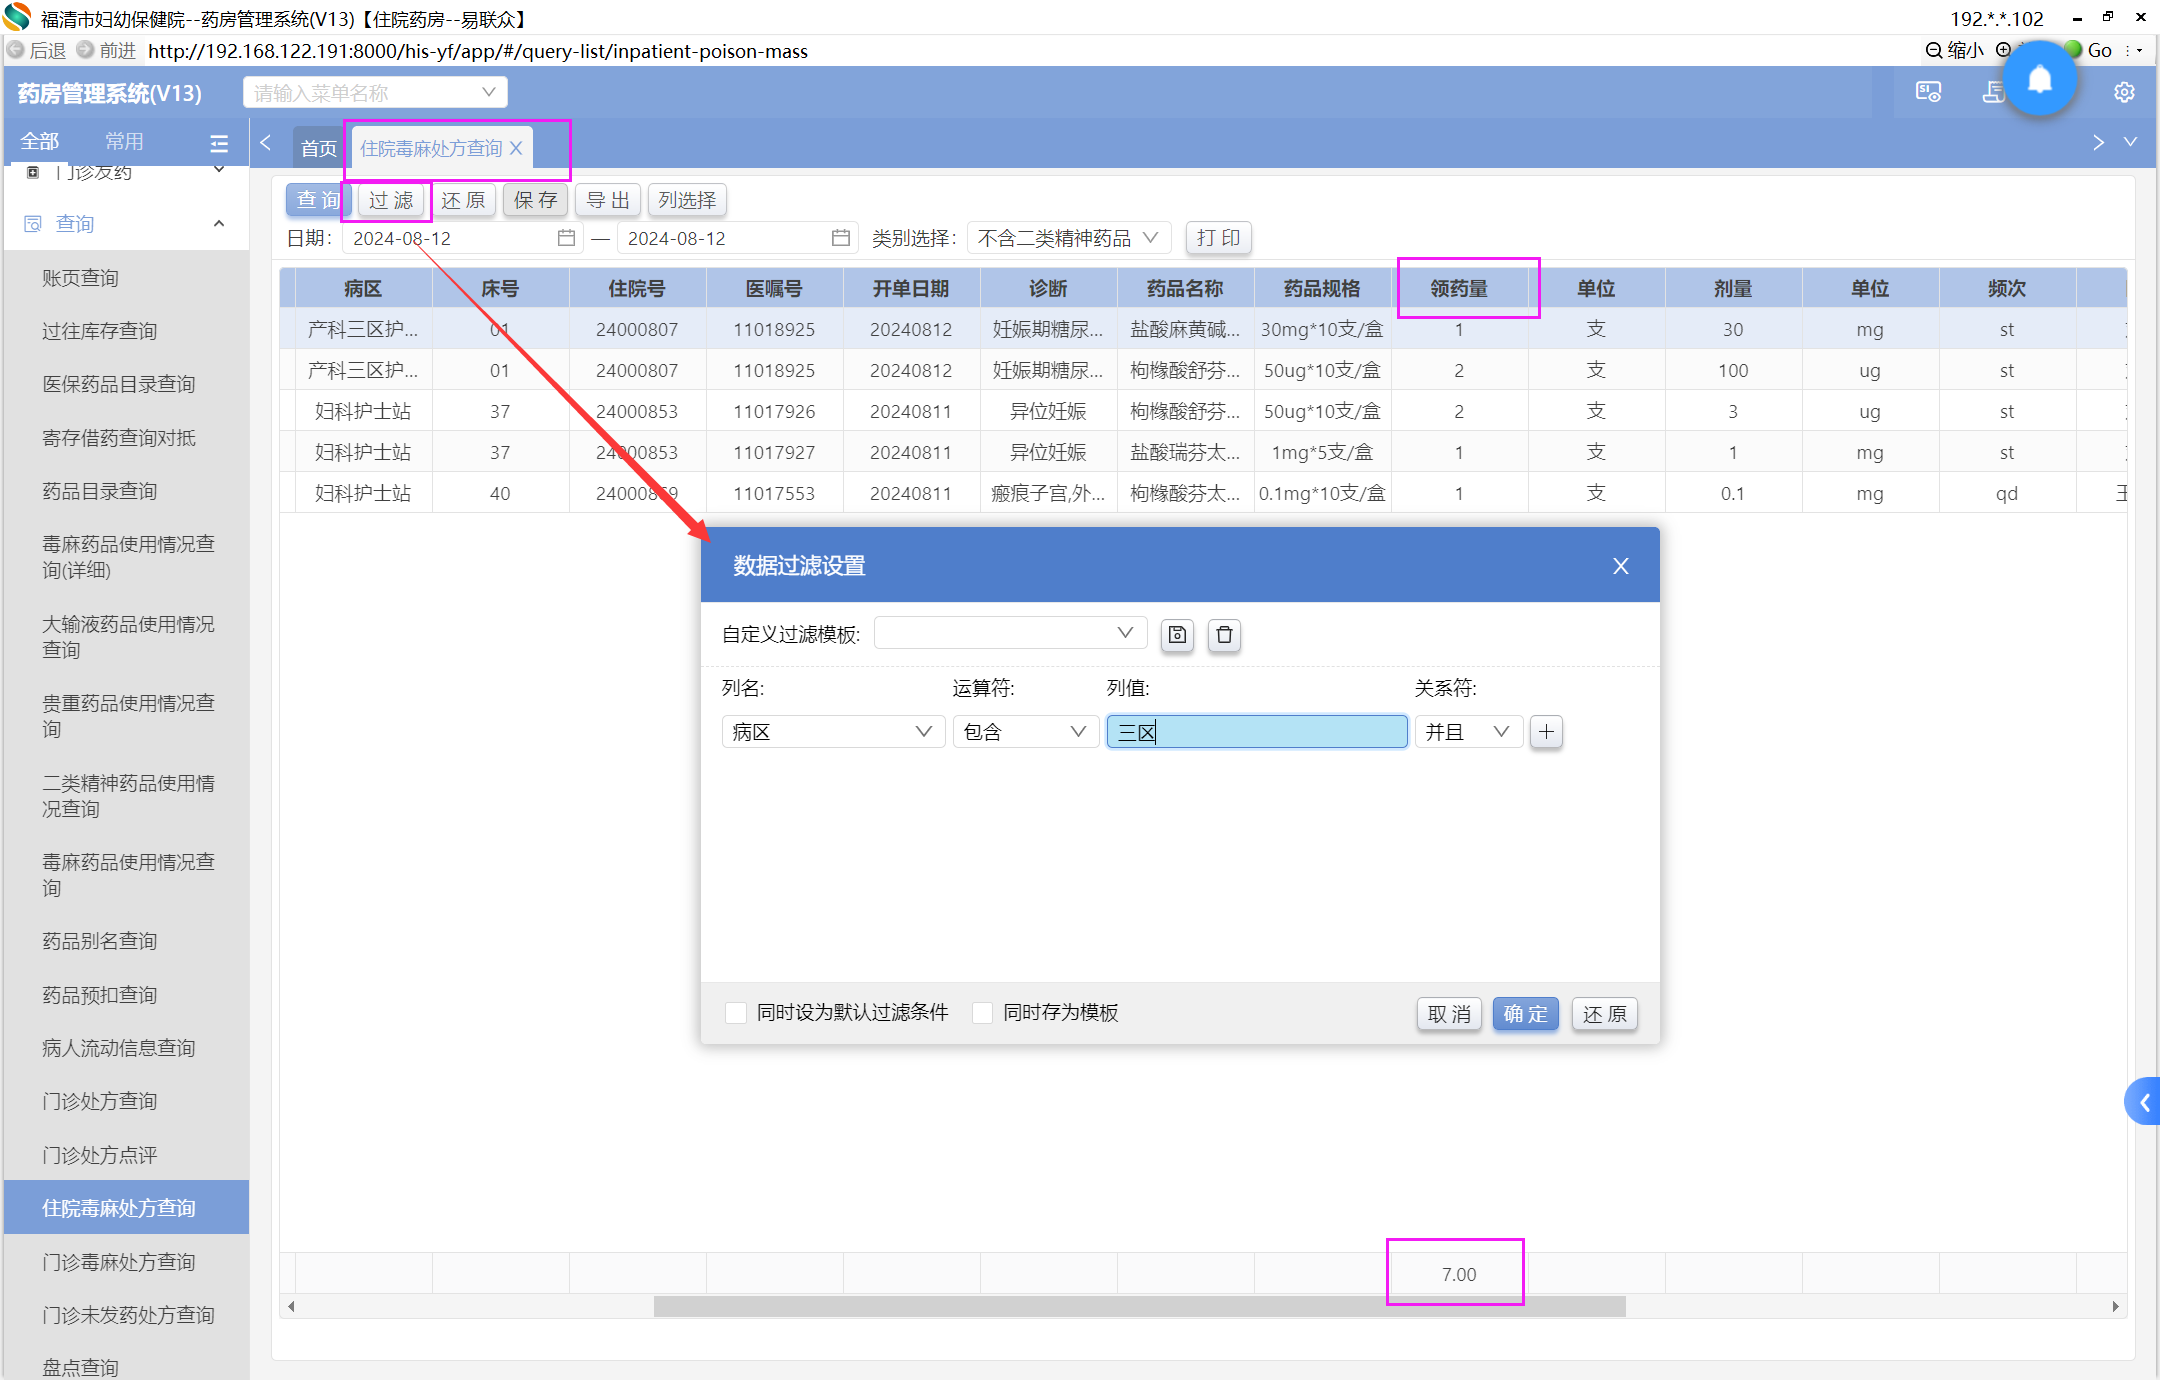Screen dimensions: 2160x1380
Task: Enable 同时设为默认过滤条件 checkbox
Action: tap(736, 1013)
